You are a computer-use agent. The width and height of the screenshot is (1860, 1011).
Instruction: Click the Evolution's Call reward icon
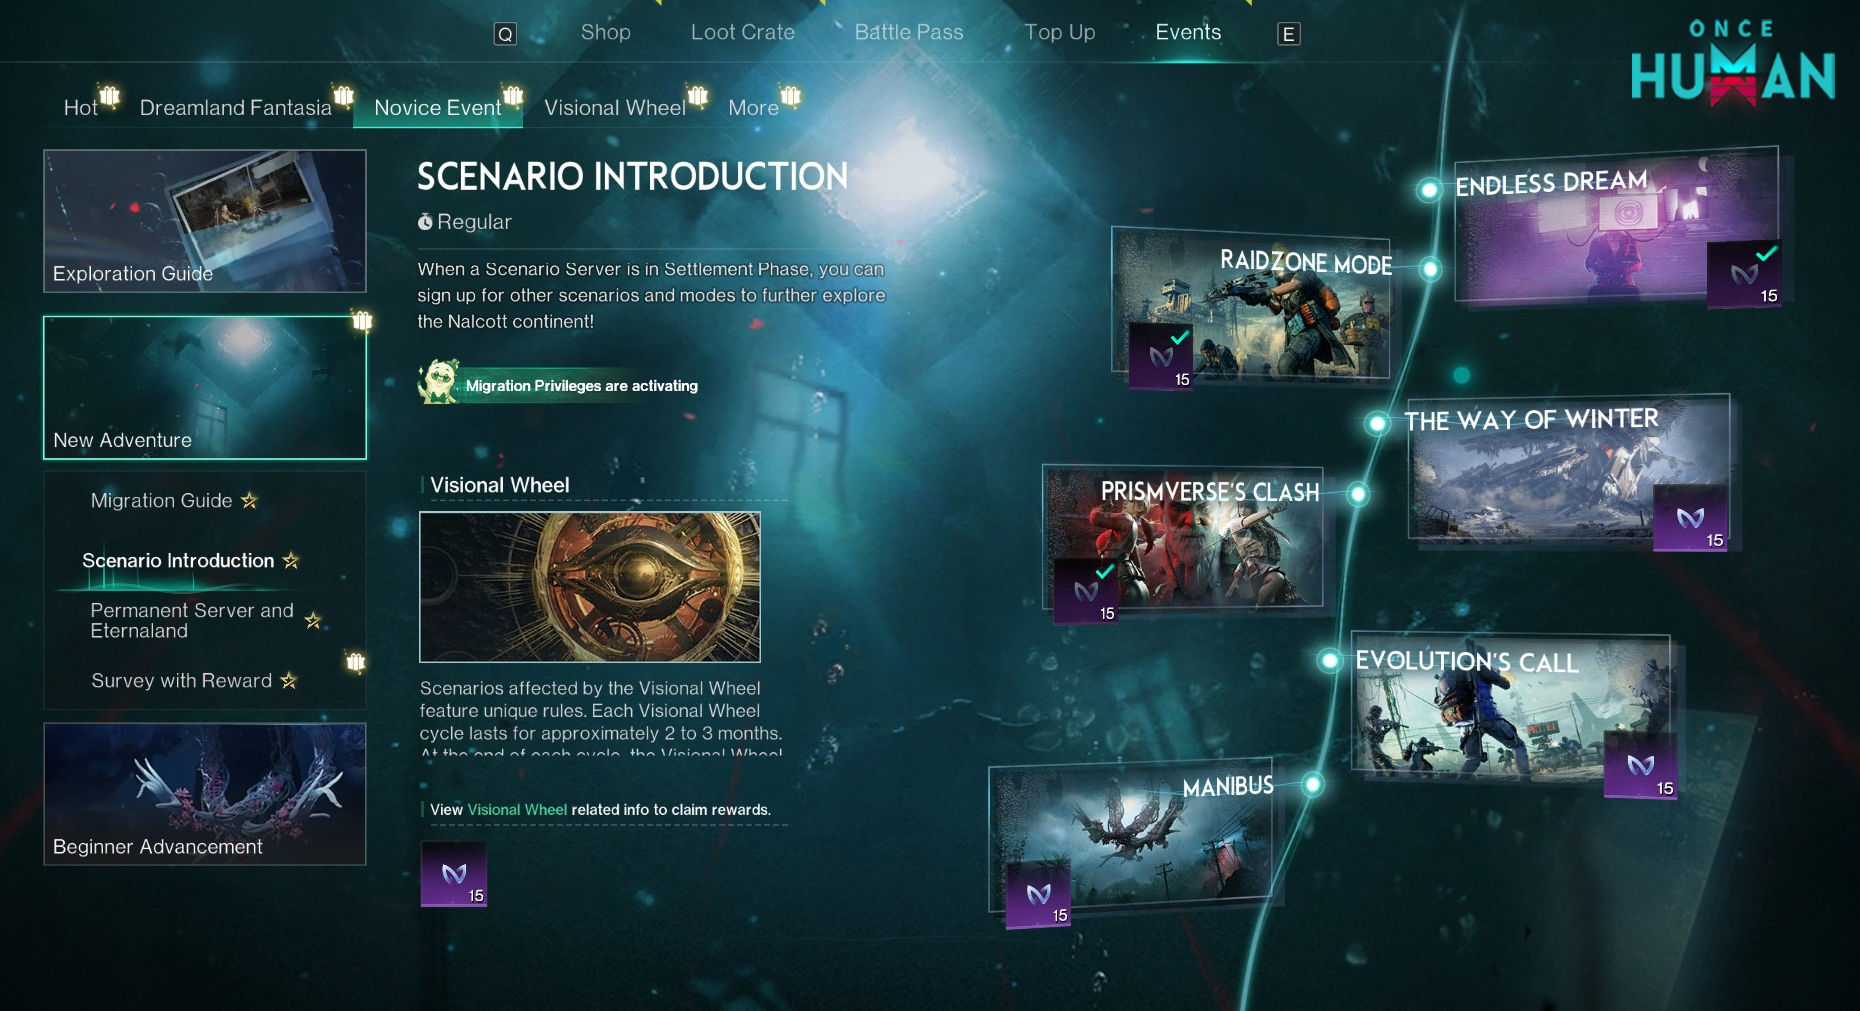pos(1640,765)
